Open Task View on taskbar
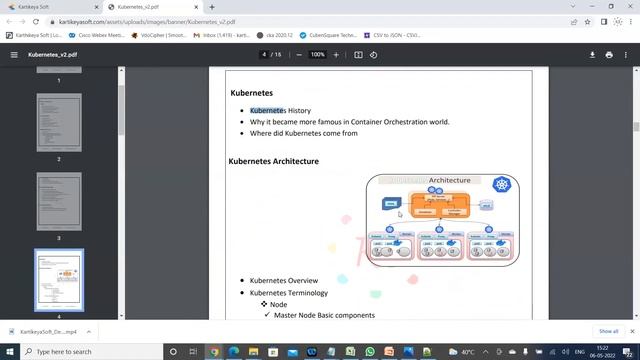The image size is (640, 360). pos(193,352)
